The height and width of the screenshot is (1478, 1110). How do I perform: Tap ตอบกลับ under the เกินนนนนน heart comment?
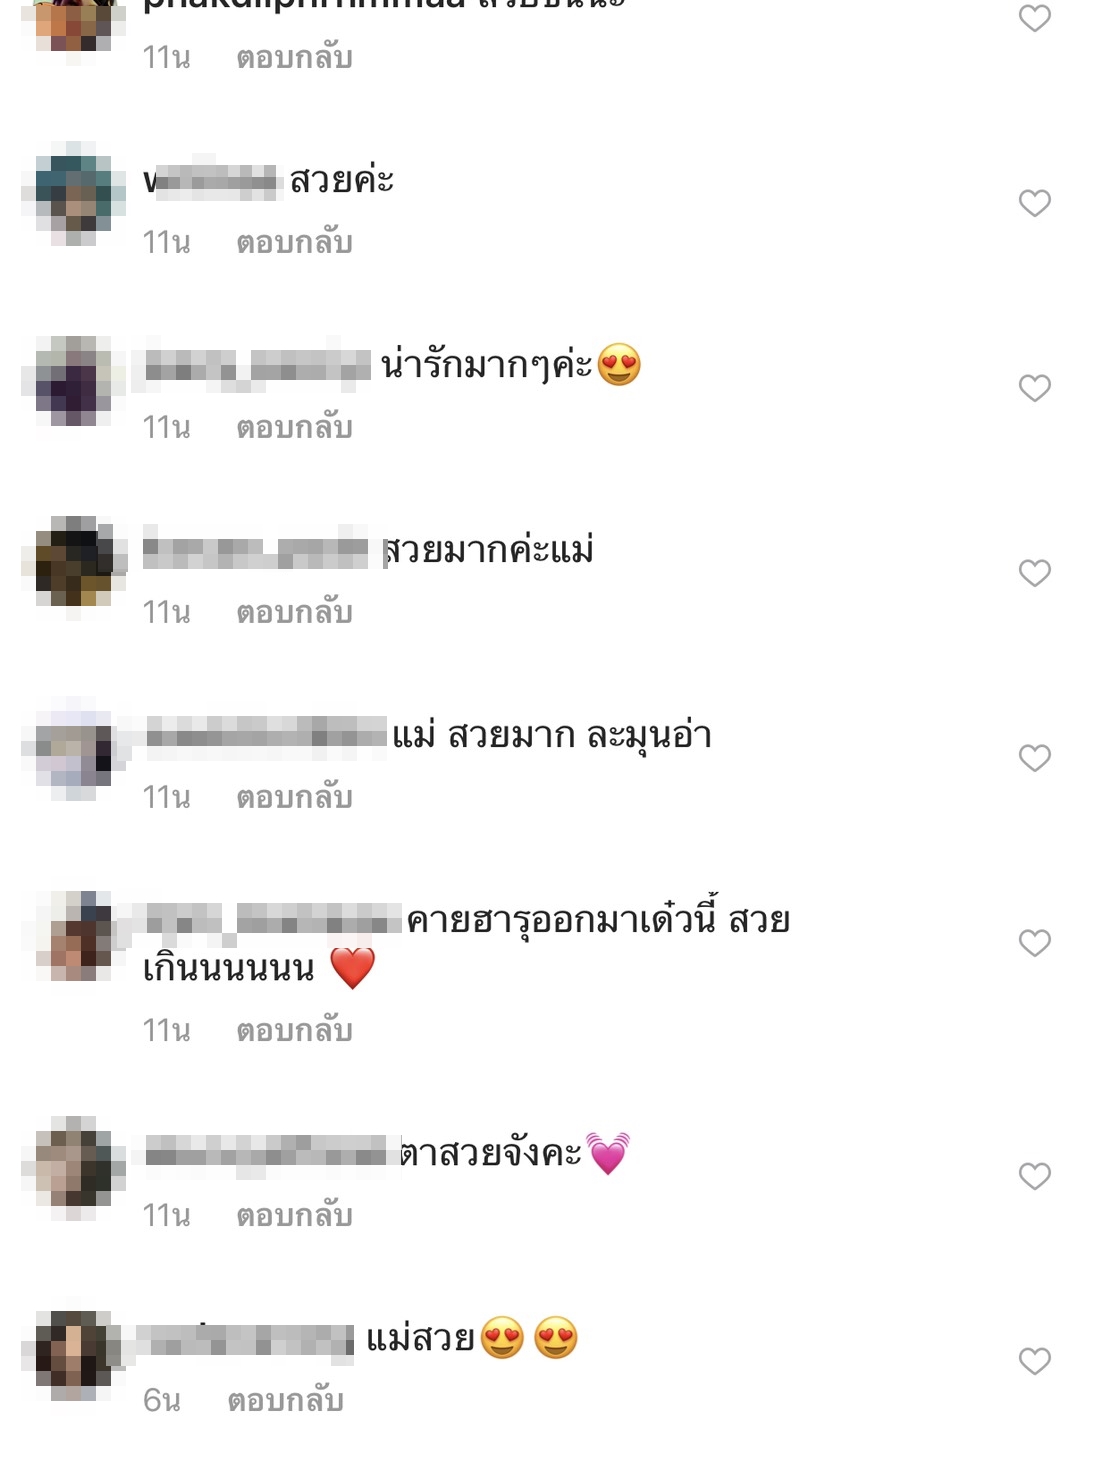294,1031
